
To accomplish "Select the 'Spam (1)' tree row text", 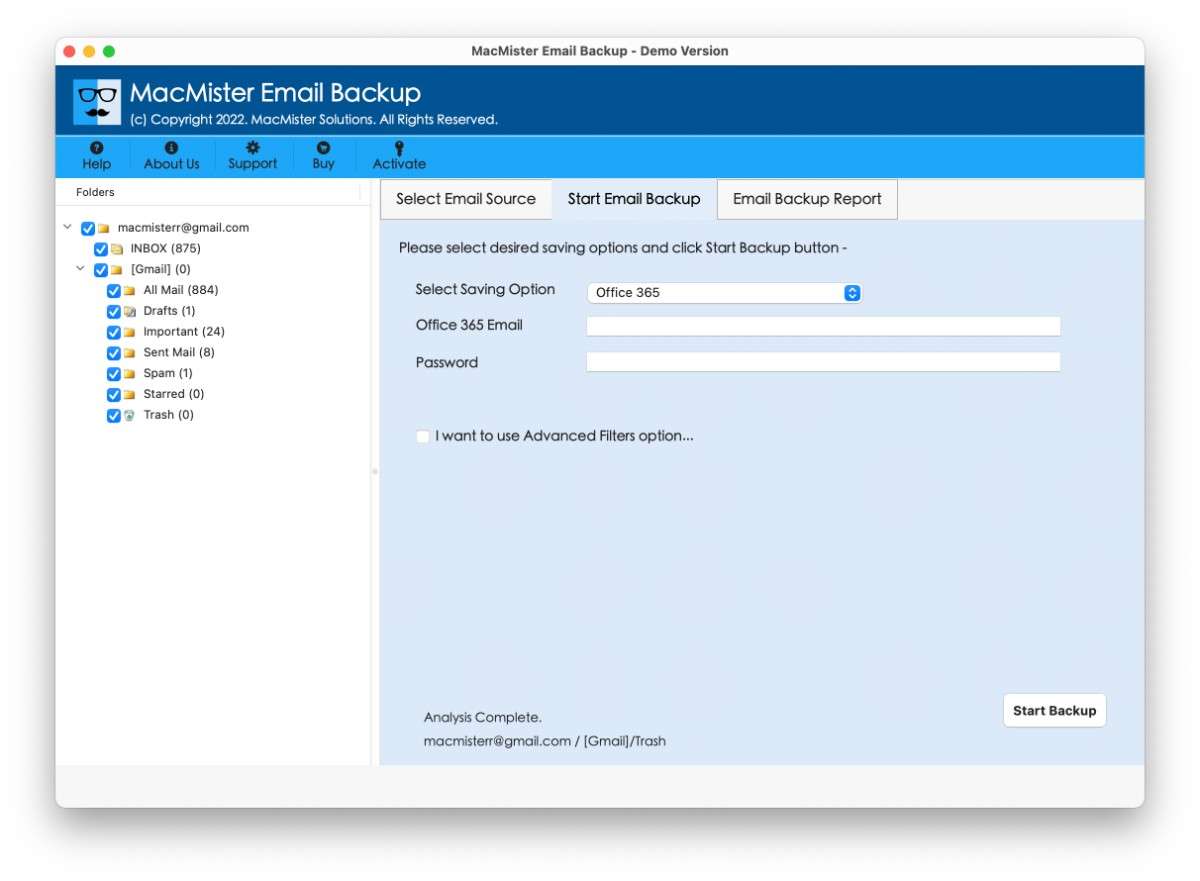I will coord(168,374).
